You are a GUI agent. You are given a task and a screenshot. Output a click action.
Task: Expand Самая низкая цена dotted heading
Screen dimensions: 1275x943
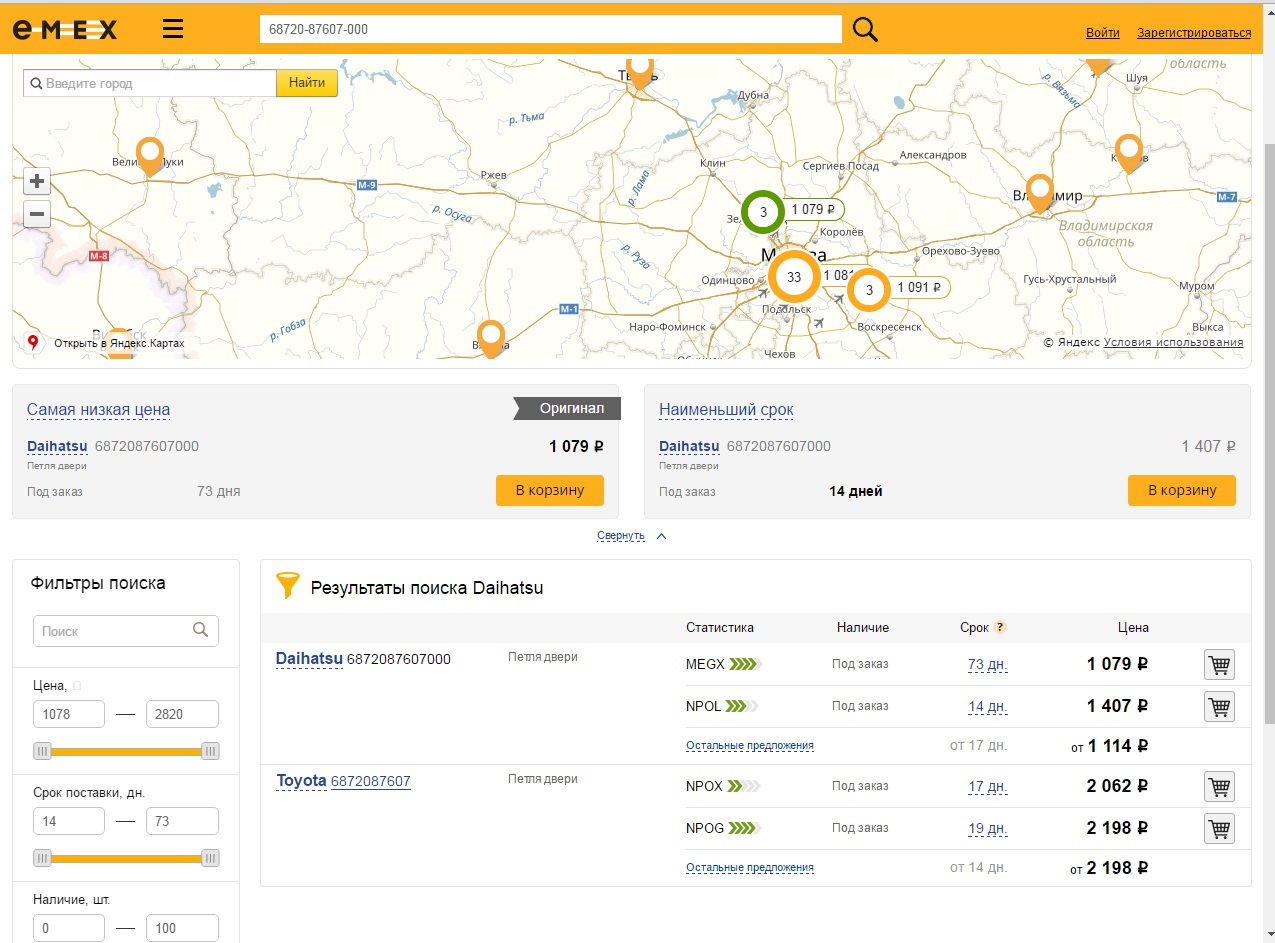[x=98, y=410]
